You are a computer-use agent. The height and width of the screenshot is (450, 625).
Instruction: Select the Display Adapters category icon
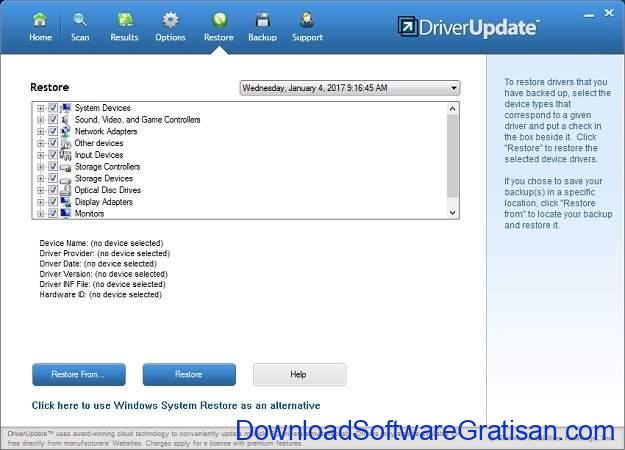(65, 202)
